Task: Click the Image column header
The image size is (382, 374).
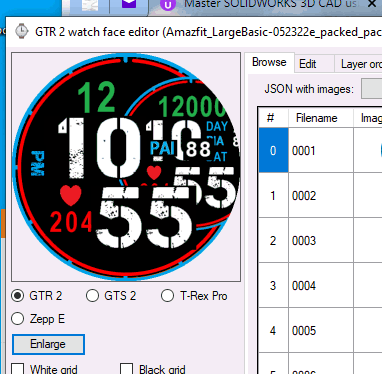Action: click(368, 118)
